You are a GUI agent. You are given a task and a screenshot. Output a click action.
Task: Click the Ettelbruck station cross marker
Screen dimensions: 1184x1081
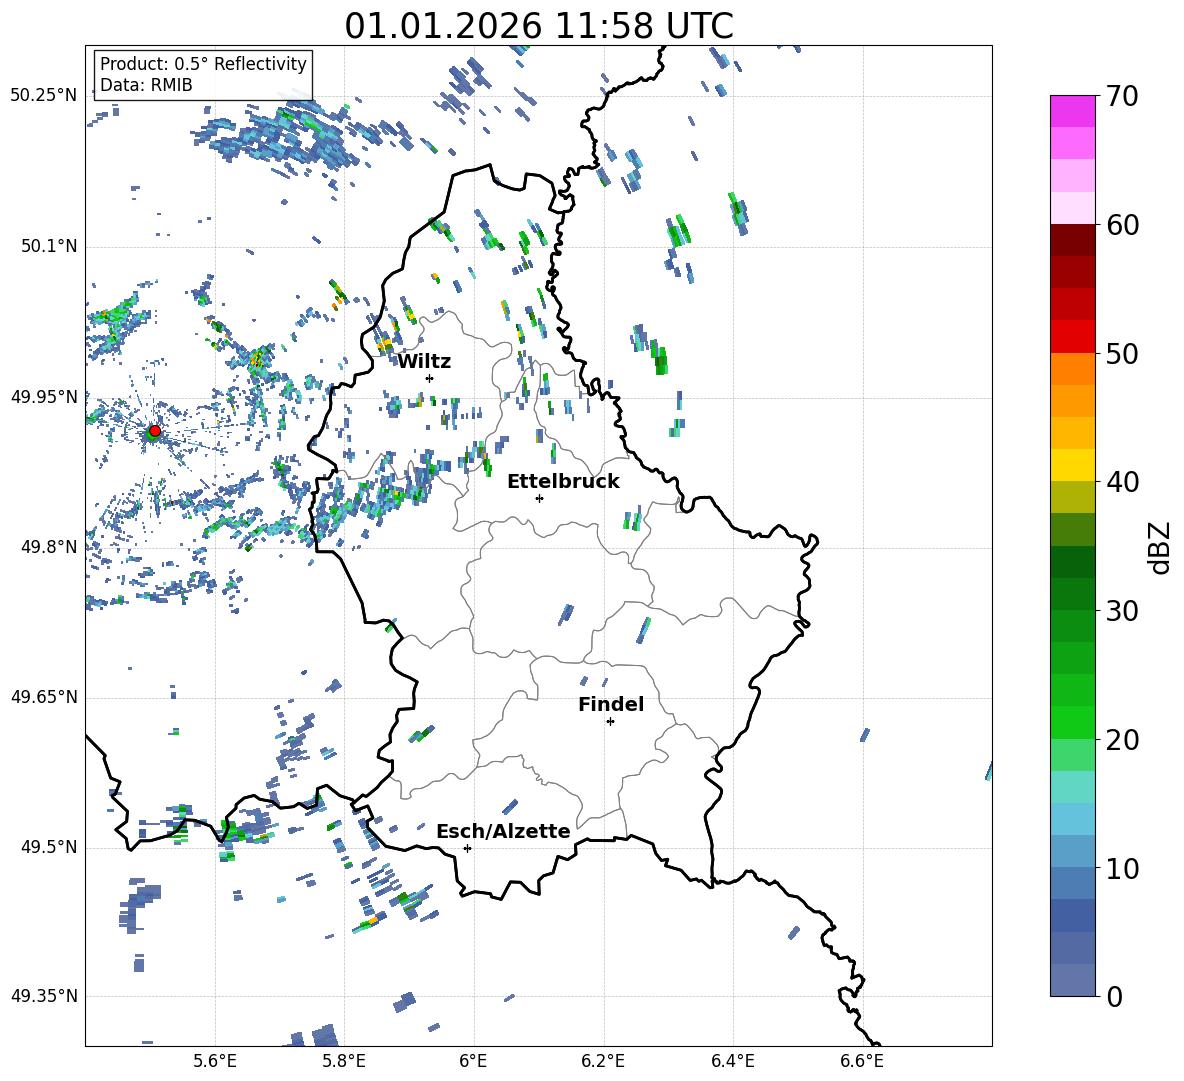click(539, 498)
